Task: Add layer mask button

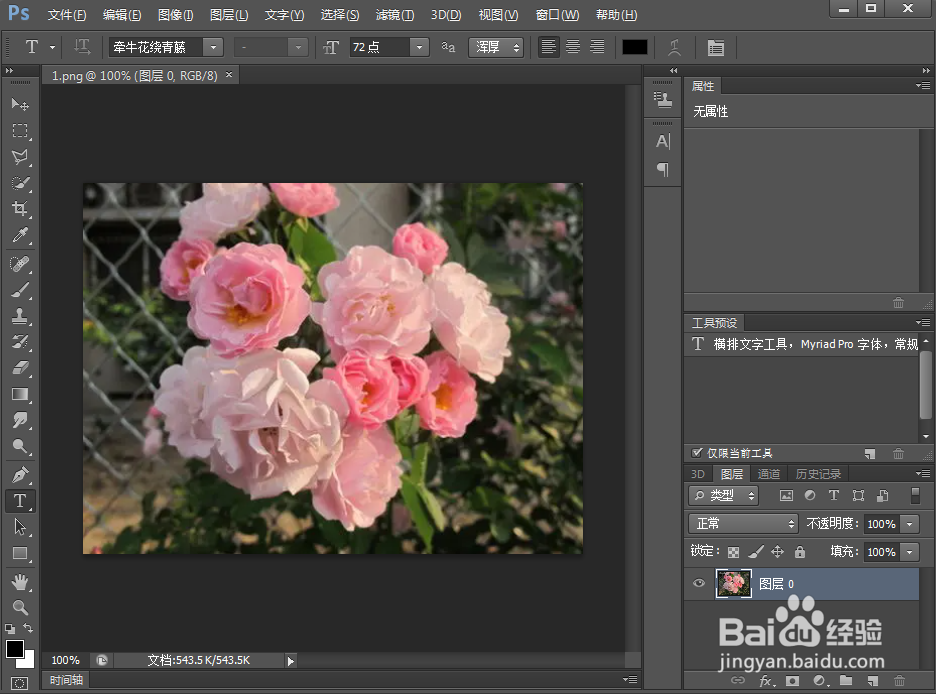Action: [792, 681]
